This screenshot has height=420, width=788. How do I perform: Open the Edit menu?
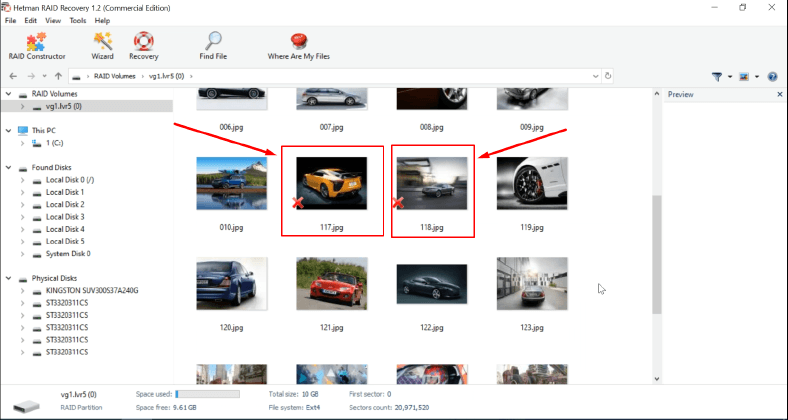[x=31, y=21]
